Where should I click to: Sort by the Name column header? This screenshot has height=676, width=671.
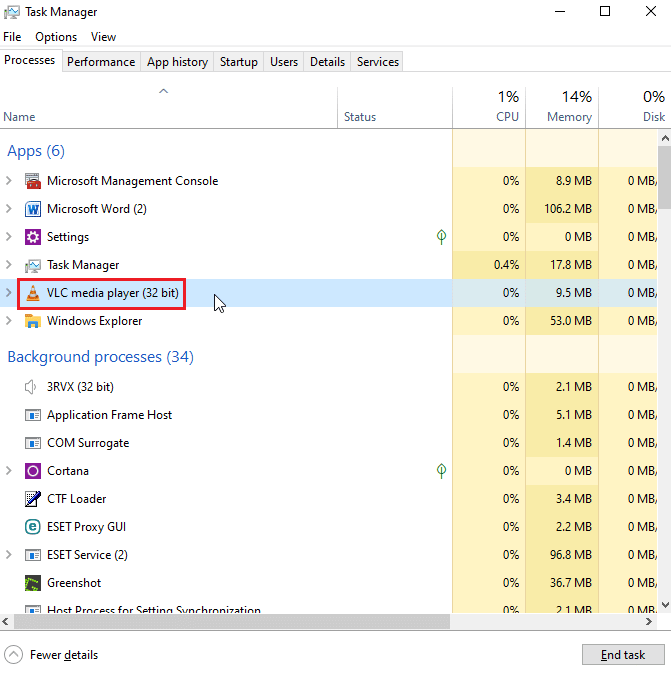[x=168, y=108]
